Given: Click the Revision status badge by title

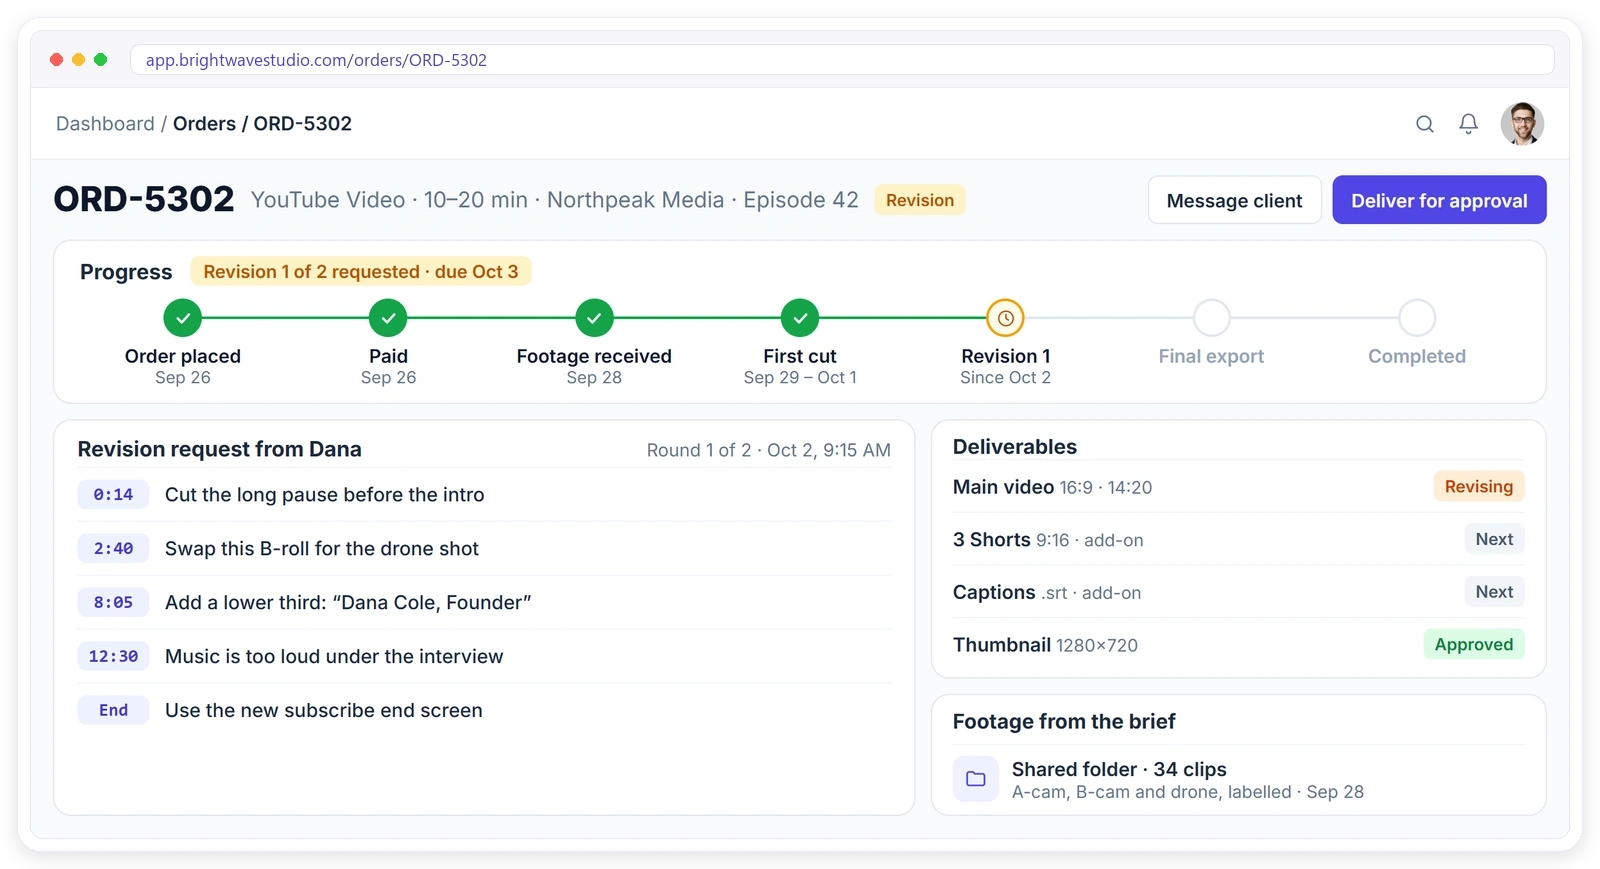Looking at the screenshot, I should pyautogui.click(x=920, y=200).
